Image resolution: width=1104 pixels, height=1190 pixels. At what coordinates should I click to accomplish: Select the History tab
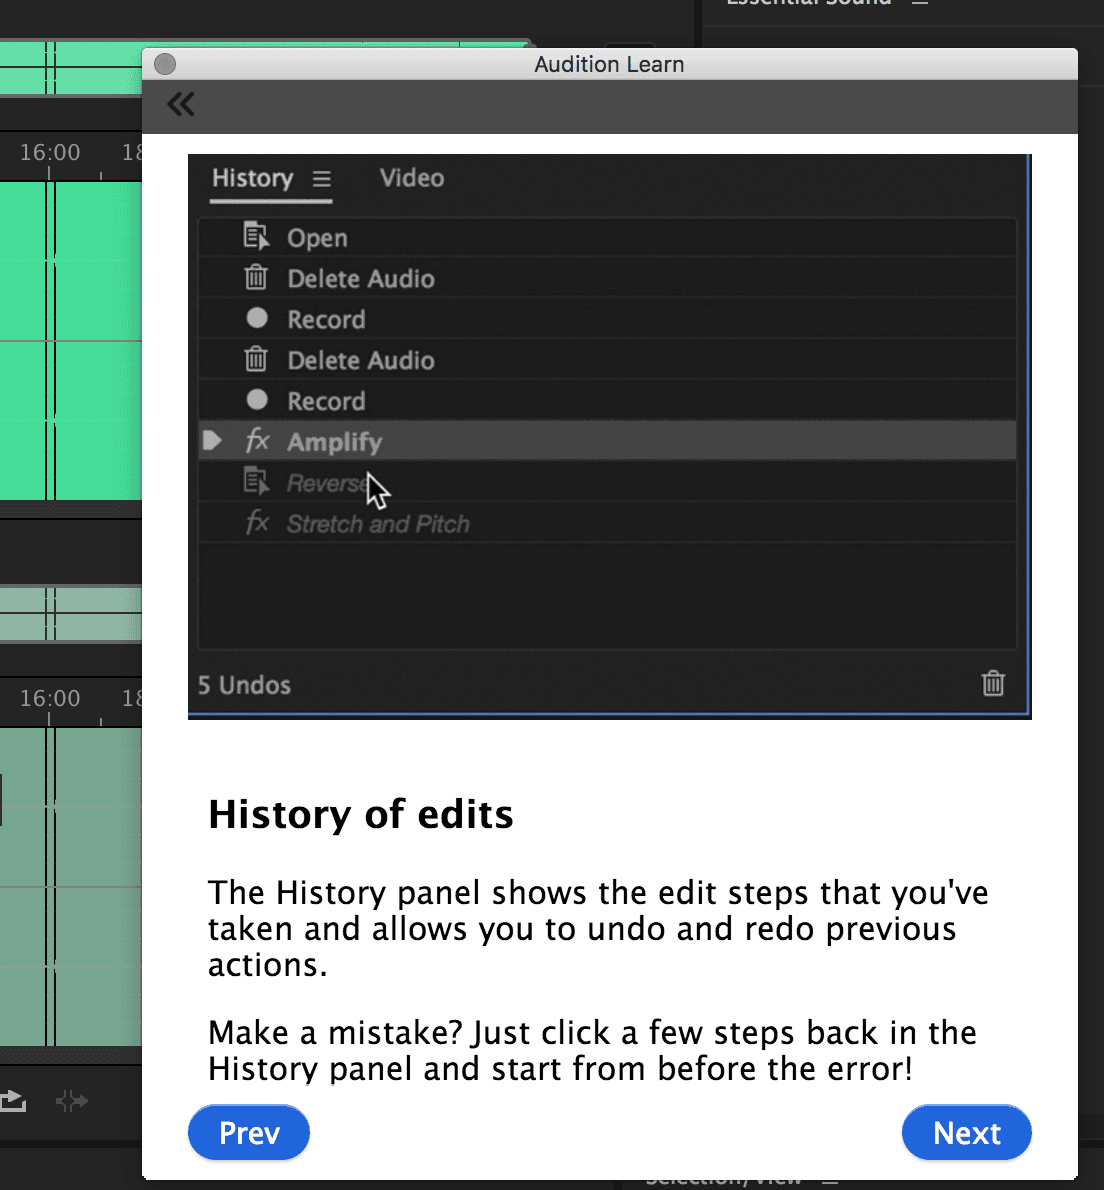pyautogui.click(x=253, y=178)
